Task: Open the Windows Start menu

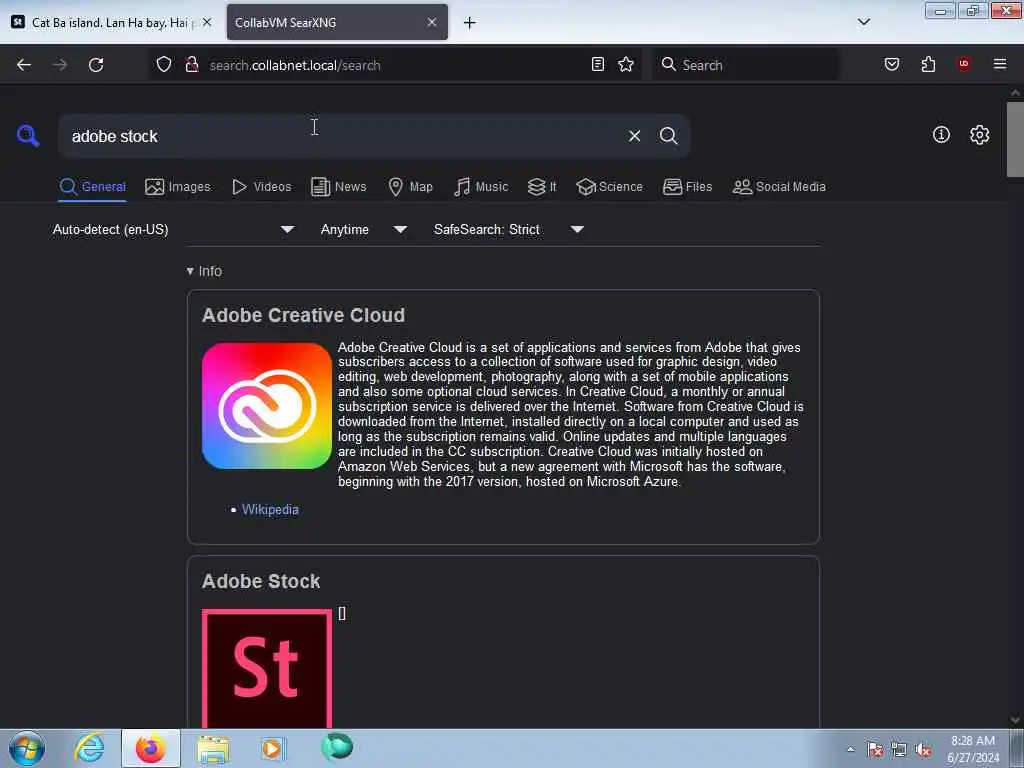Action: 27,748
